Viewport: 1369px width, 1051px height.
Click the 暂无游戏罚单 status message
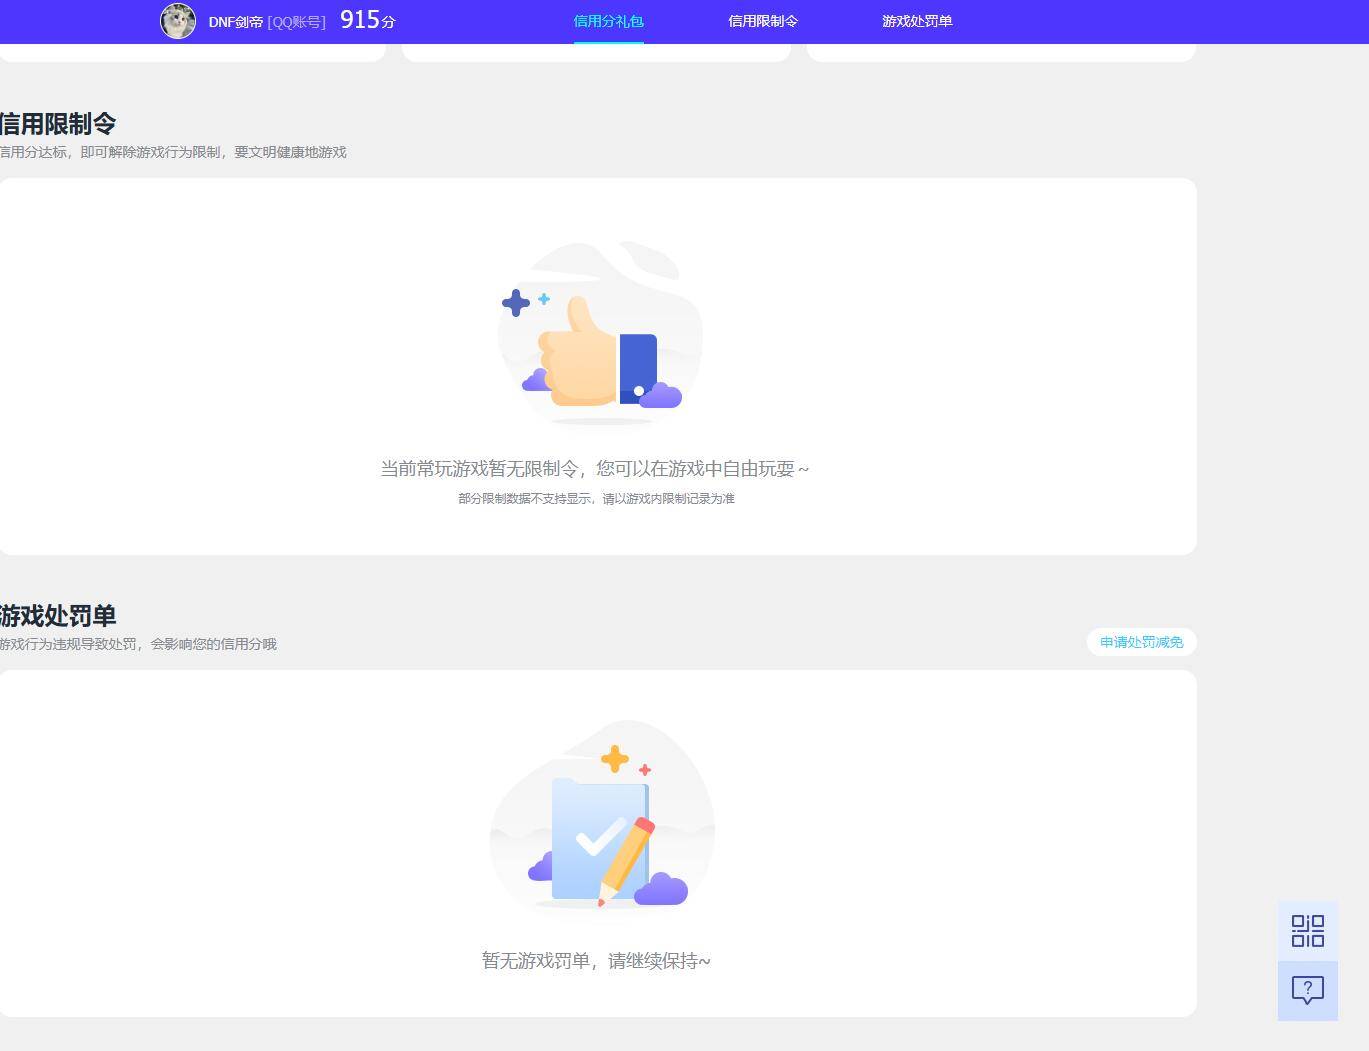595,960
